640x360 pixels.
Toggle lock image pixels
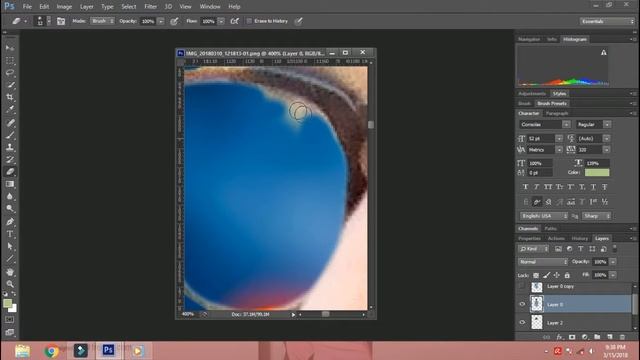547,276
